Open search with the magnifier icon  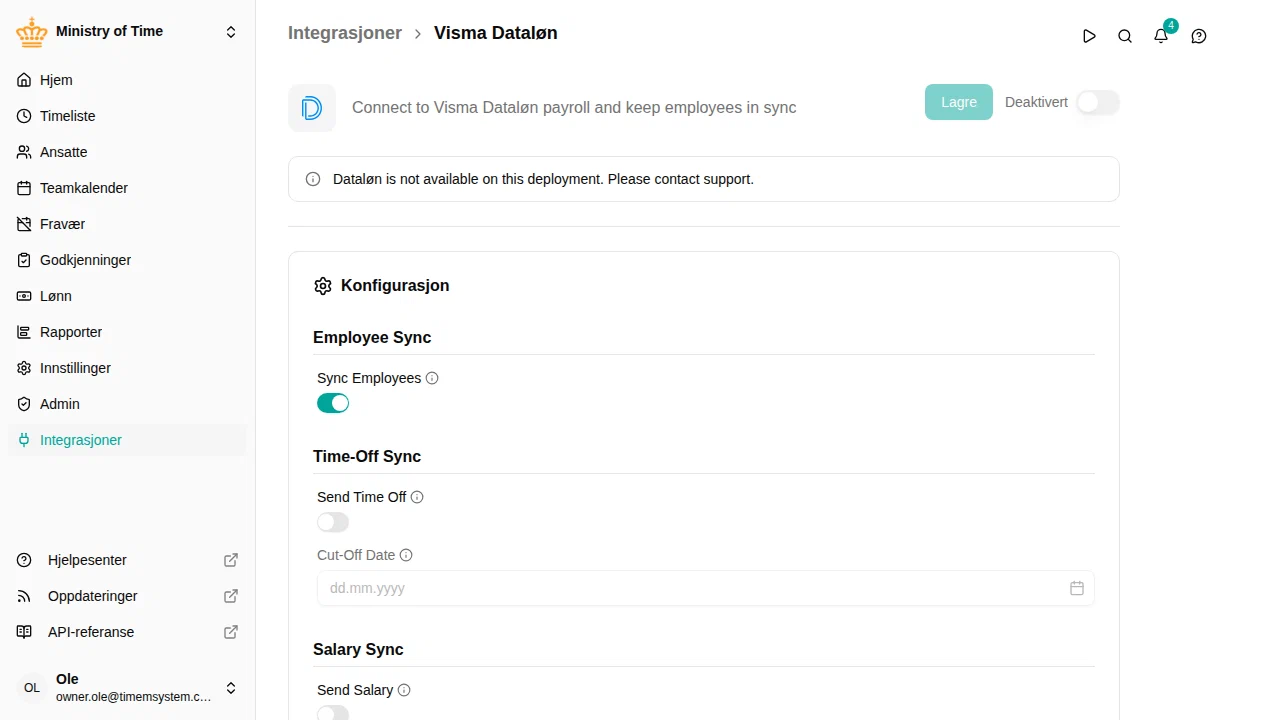(1125, 36)
